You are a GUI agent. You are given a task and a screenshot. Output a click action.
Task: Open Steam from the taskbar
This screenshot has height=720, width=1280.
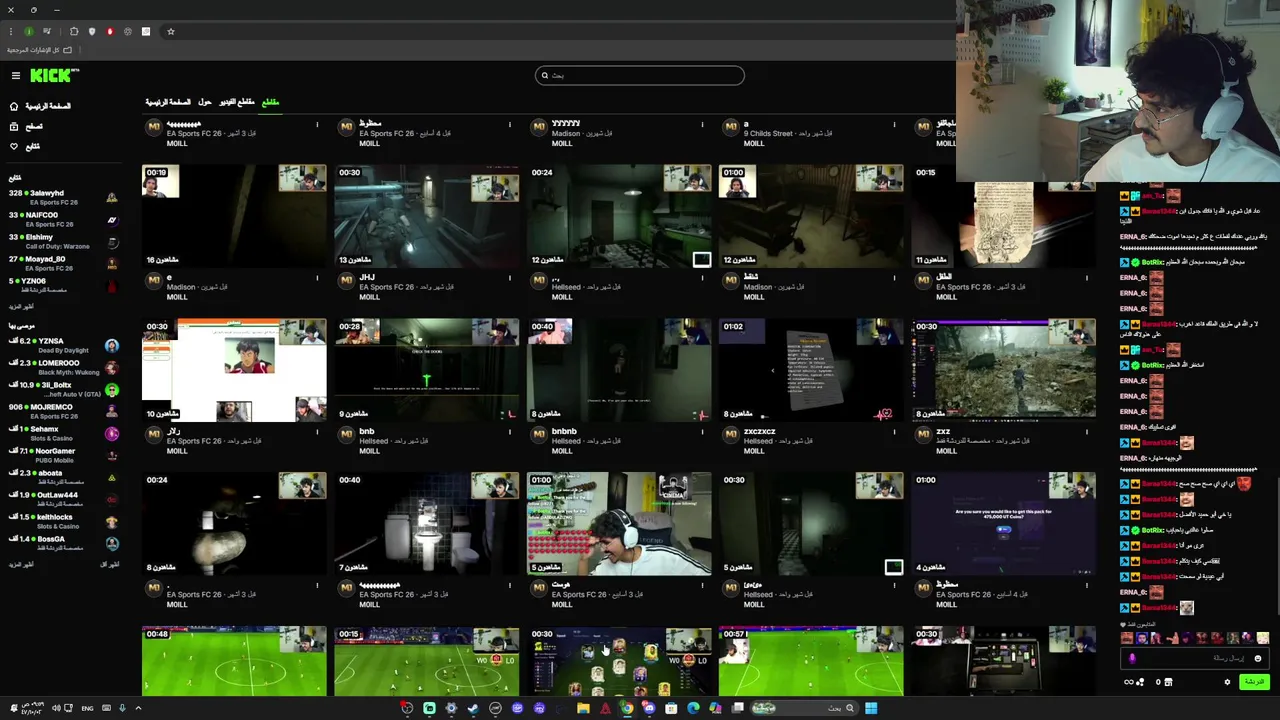coord(473,708)
